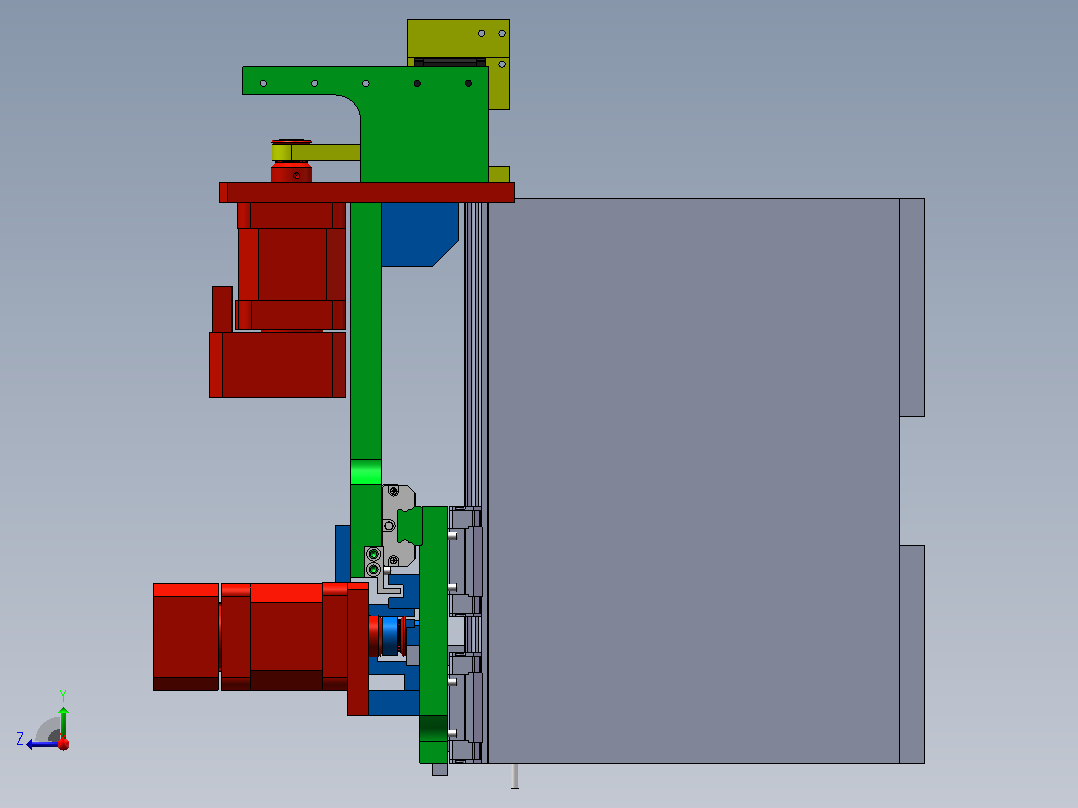
Task: Pick the blue chamfered block under the red plate
Action: [x=419, y=234]
